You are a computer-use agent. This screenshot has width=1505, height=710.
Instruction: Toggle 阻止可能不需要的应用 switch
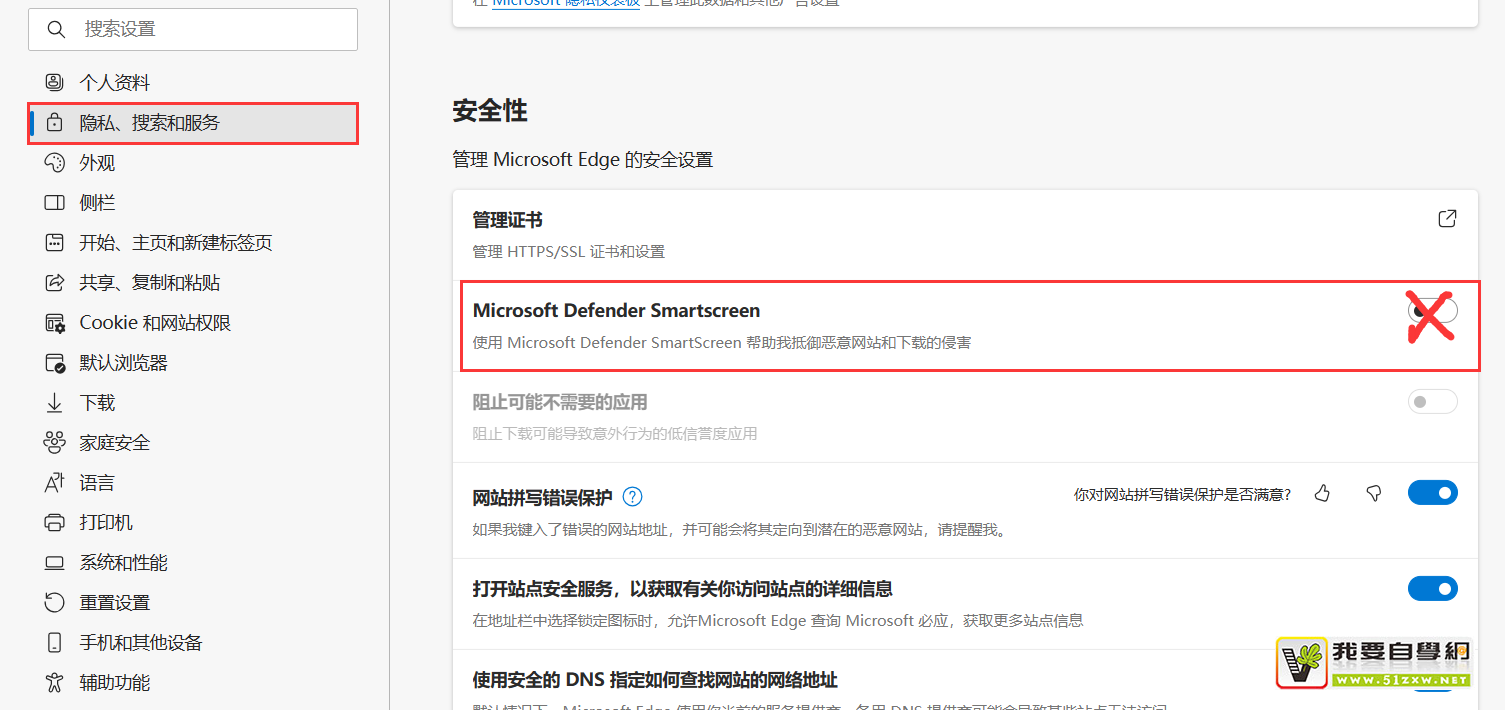(1432, 402)
